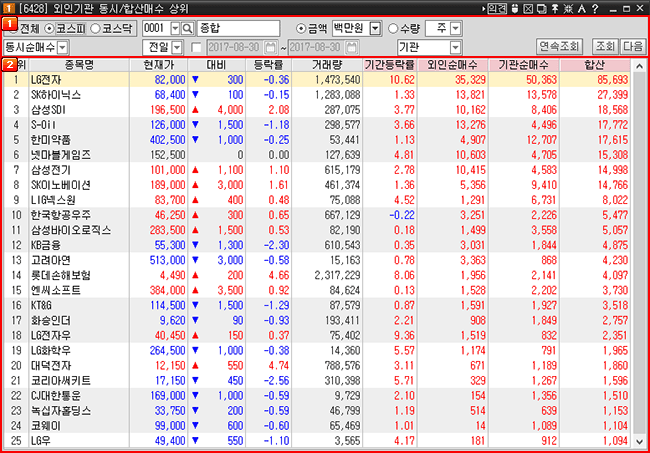Viewport: 650px width, 453px height.
Task: Sort by the 등락률 column header
Action: pyautogui.click(x=269, y=65)
